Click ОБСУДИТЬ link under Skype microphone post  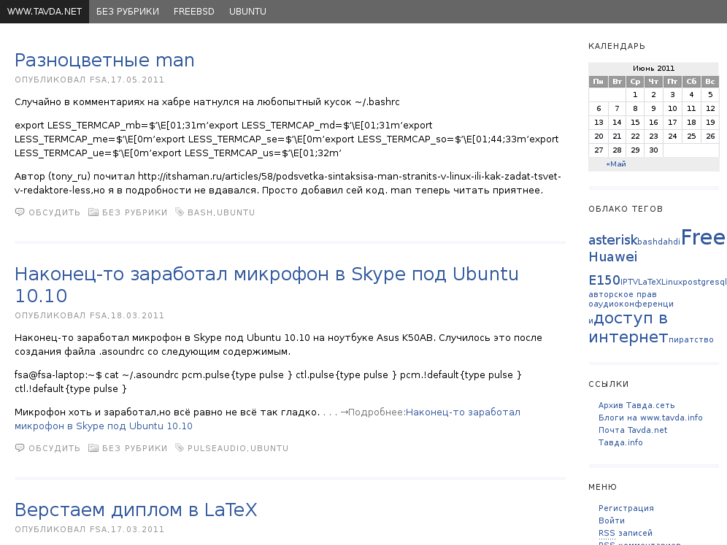[x=54, y=448]
